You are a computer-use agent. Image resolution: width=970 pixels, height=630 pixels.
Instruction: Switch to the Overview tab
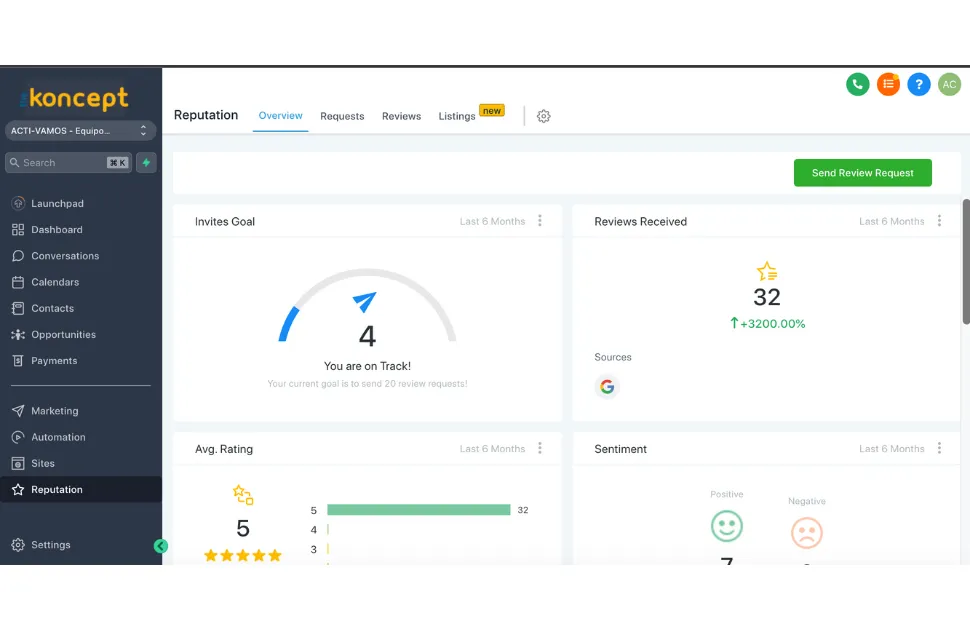pos(280,116)
